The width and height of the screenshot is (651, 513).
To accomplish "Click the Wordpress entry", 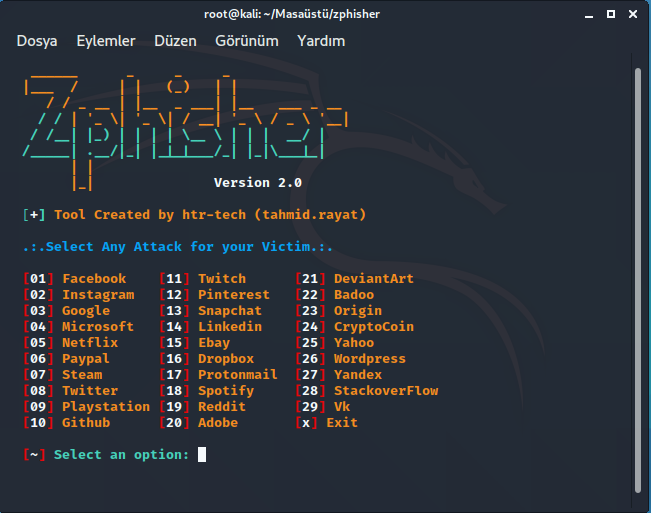I will [x=370, y=359].
